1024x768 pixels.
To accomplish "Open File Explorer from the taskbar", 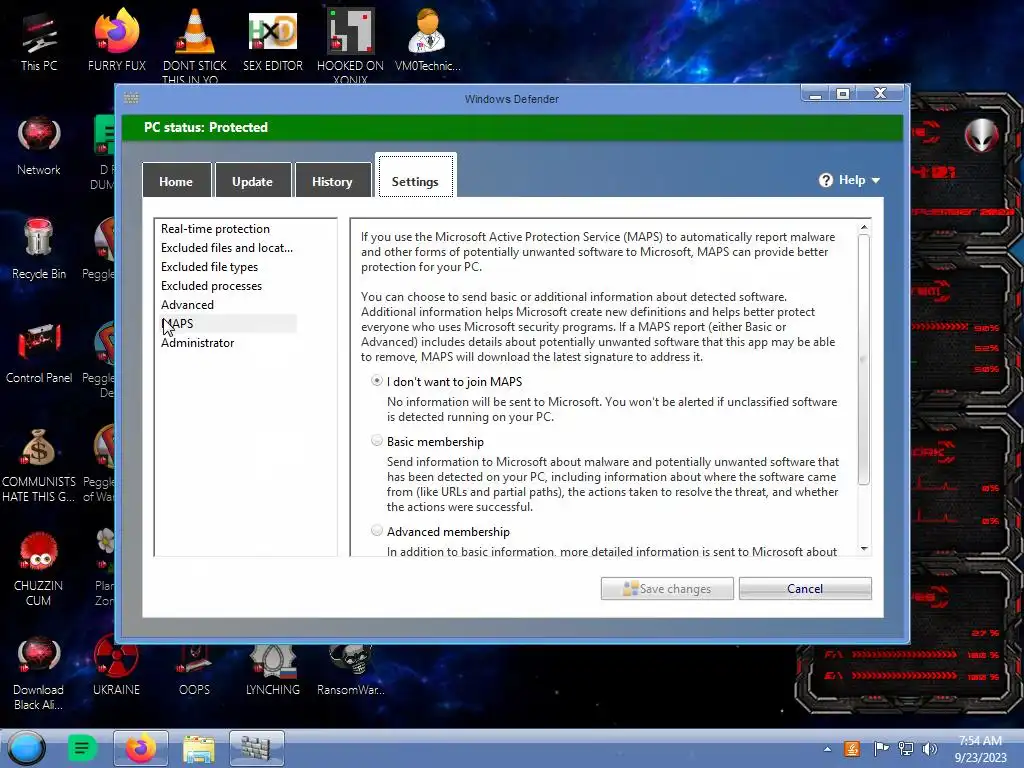I will 199,748.
